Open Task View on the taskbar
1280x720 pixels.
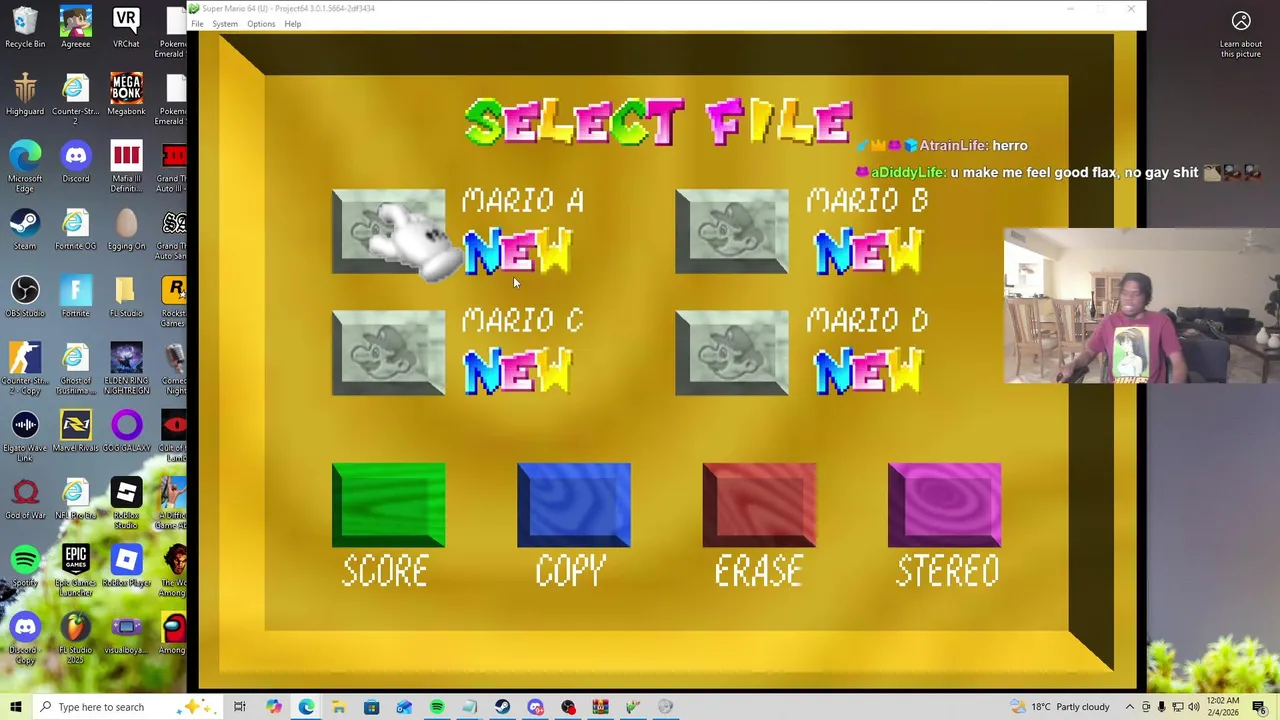[240, 707]
